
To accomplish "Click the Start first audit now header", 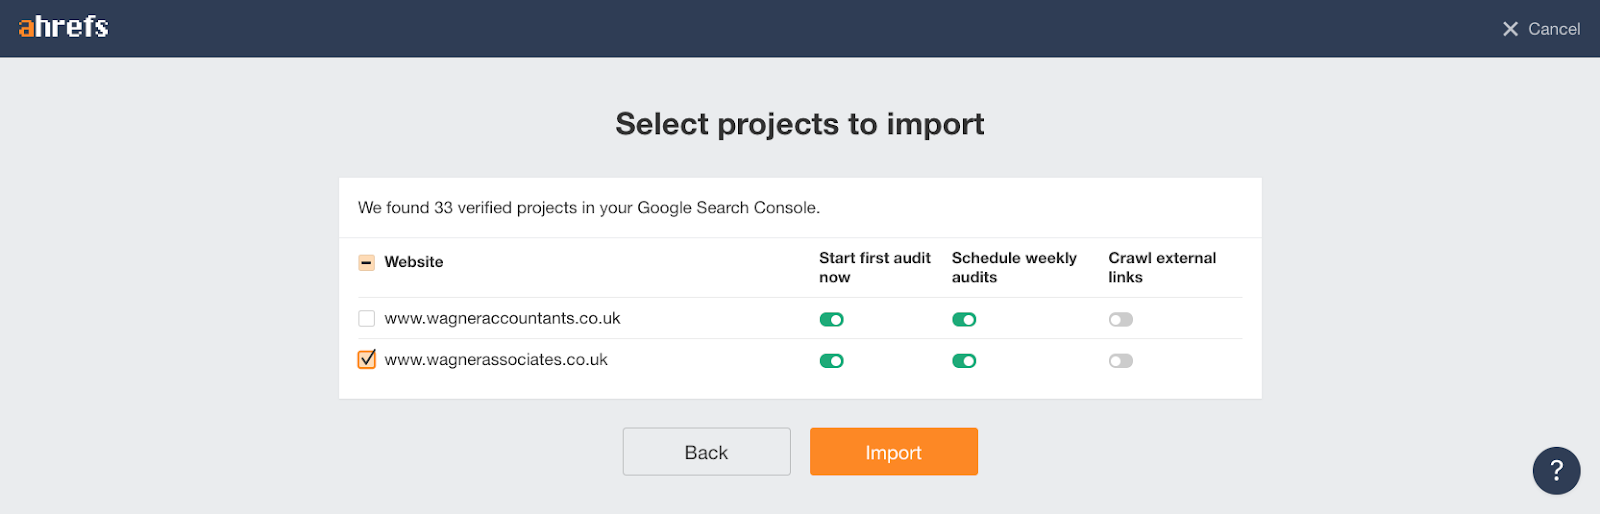I will 874,267.
